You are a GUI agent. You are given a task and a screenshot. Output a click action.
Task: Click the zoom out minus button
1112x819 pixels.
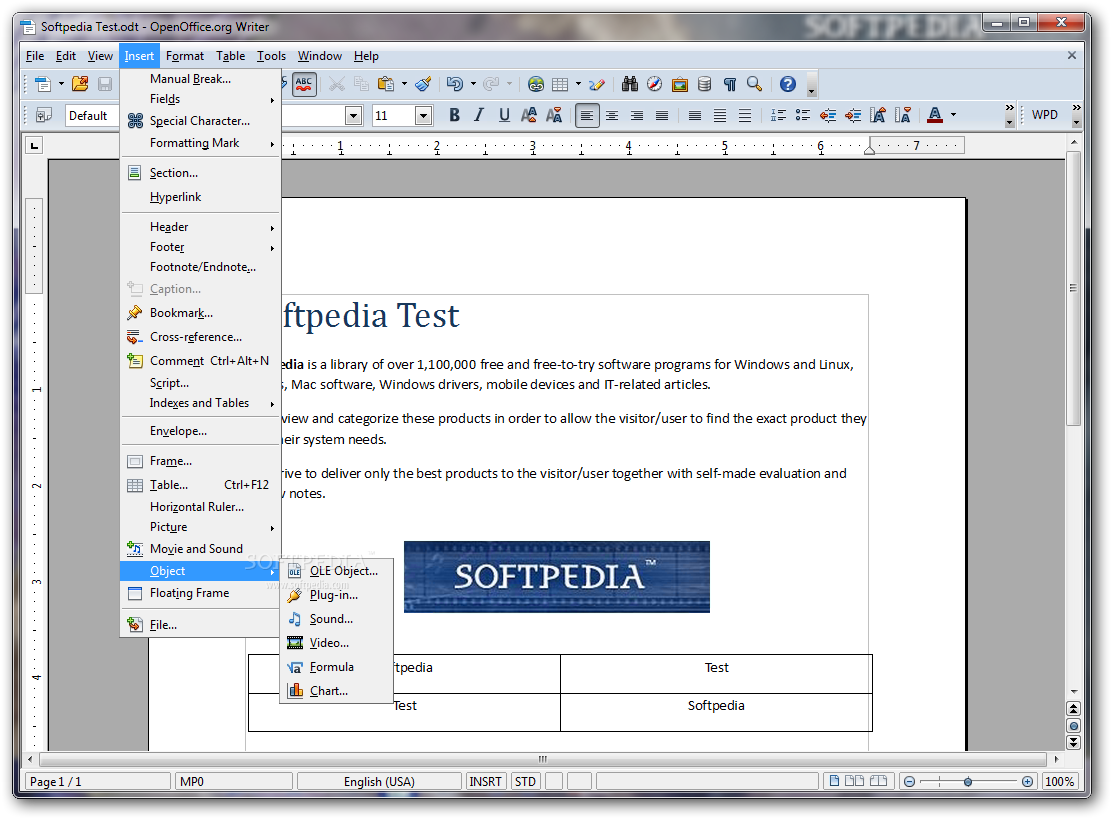click(909, 781)
